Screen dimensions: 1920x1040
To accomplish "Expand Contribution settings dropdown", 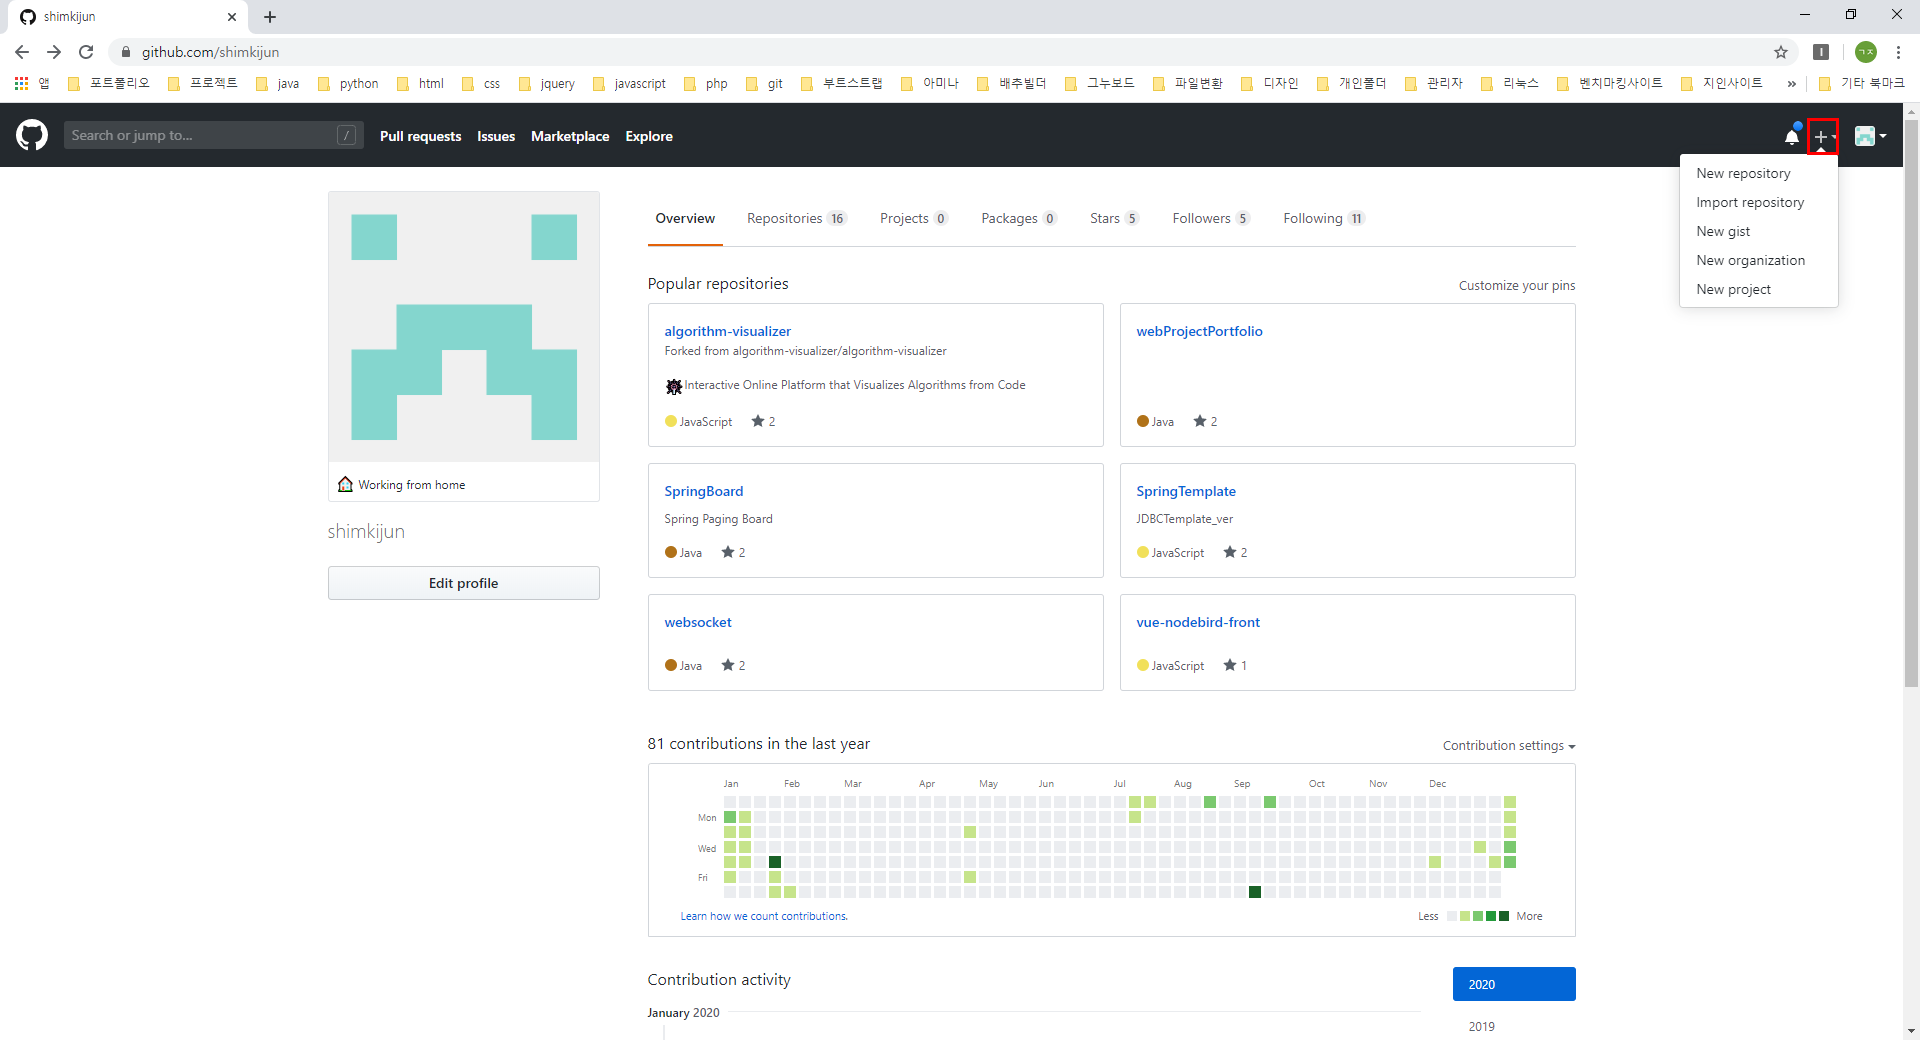I will pyautogui.click(x=1509, y=746).
